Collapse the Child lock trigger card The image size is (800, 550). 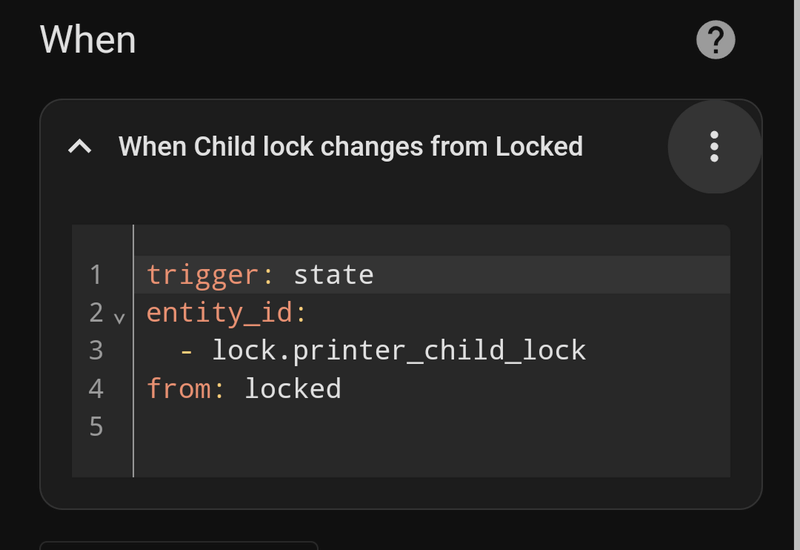80,147
